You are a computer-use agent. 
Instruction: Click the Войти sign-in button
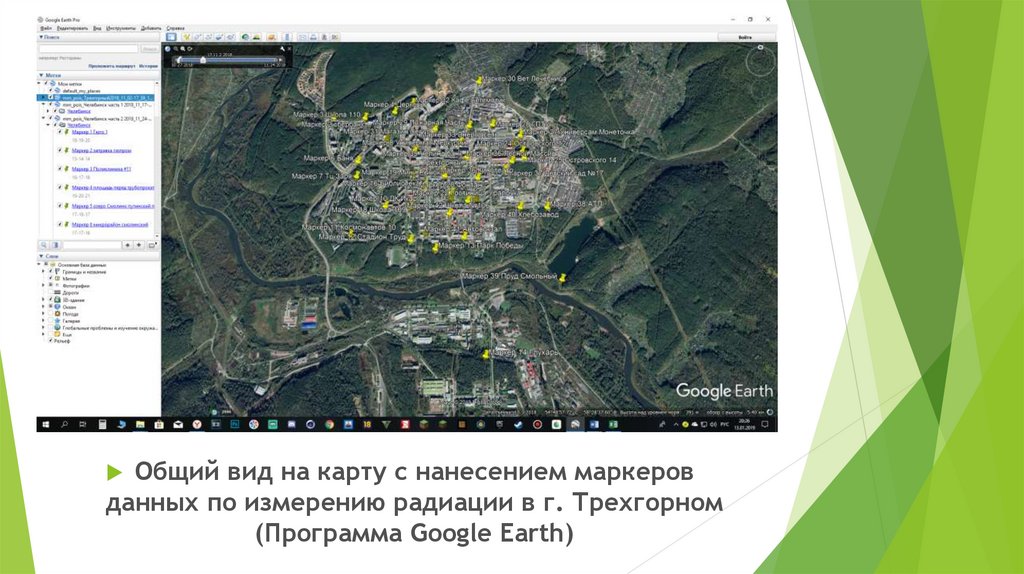tap(744, 37)
